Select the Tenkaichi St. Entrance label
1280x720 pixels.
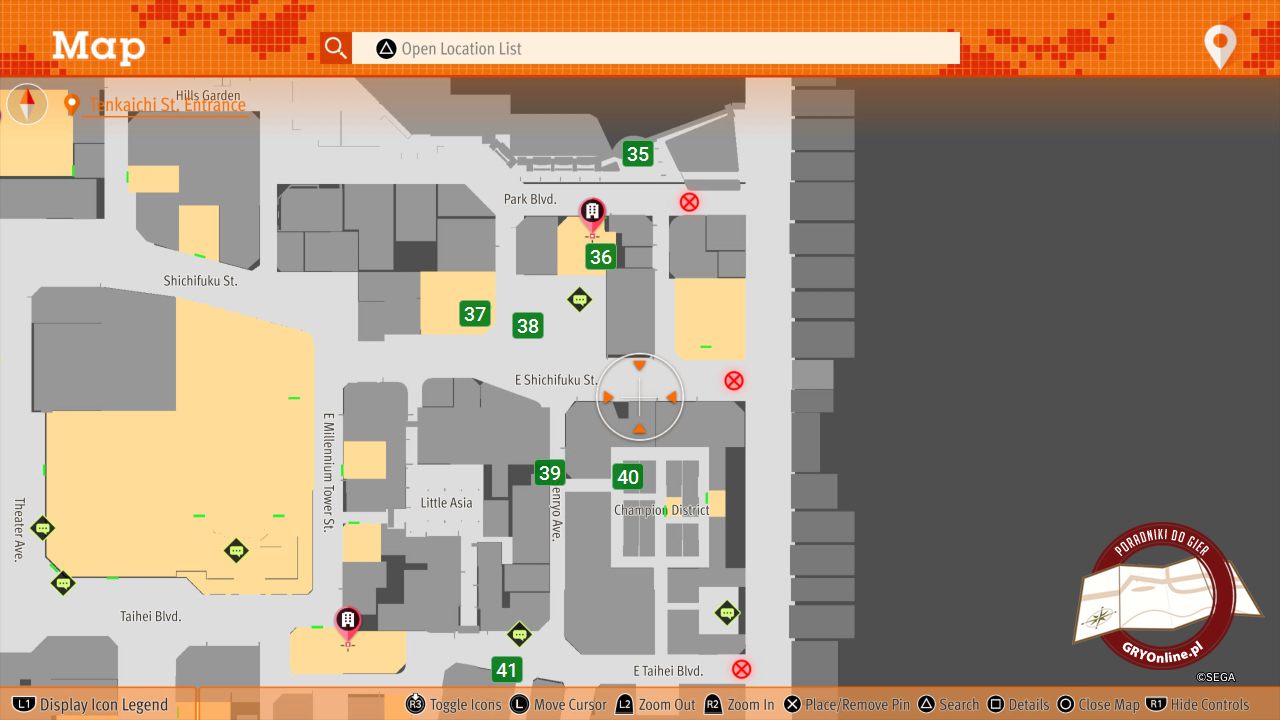point(167,105)
